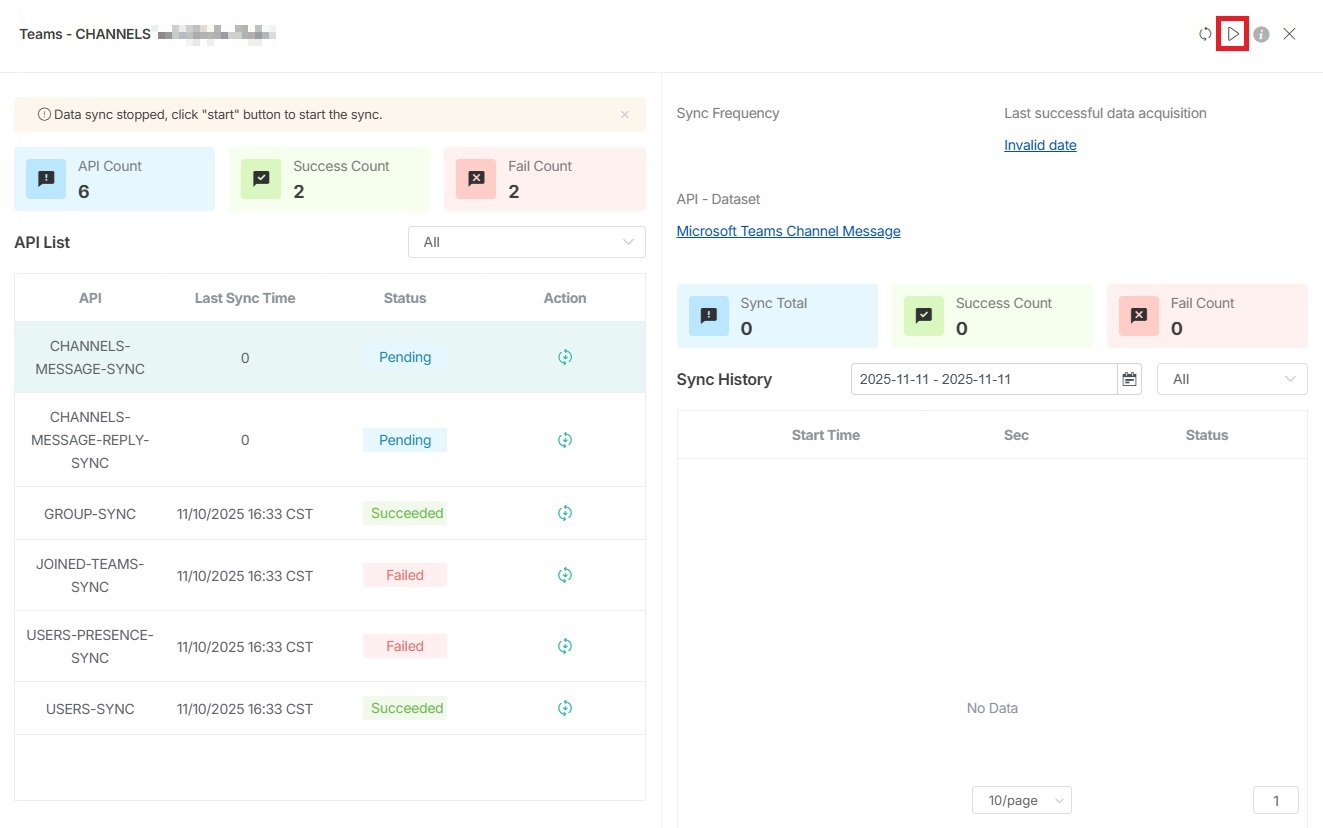Click the refresh icon in header
The image size is (1323, 828).
1205,34
